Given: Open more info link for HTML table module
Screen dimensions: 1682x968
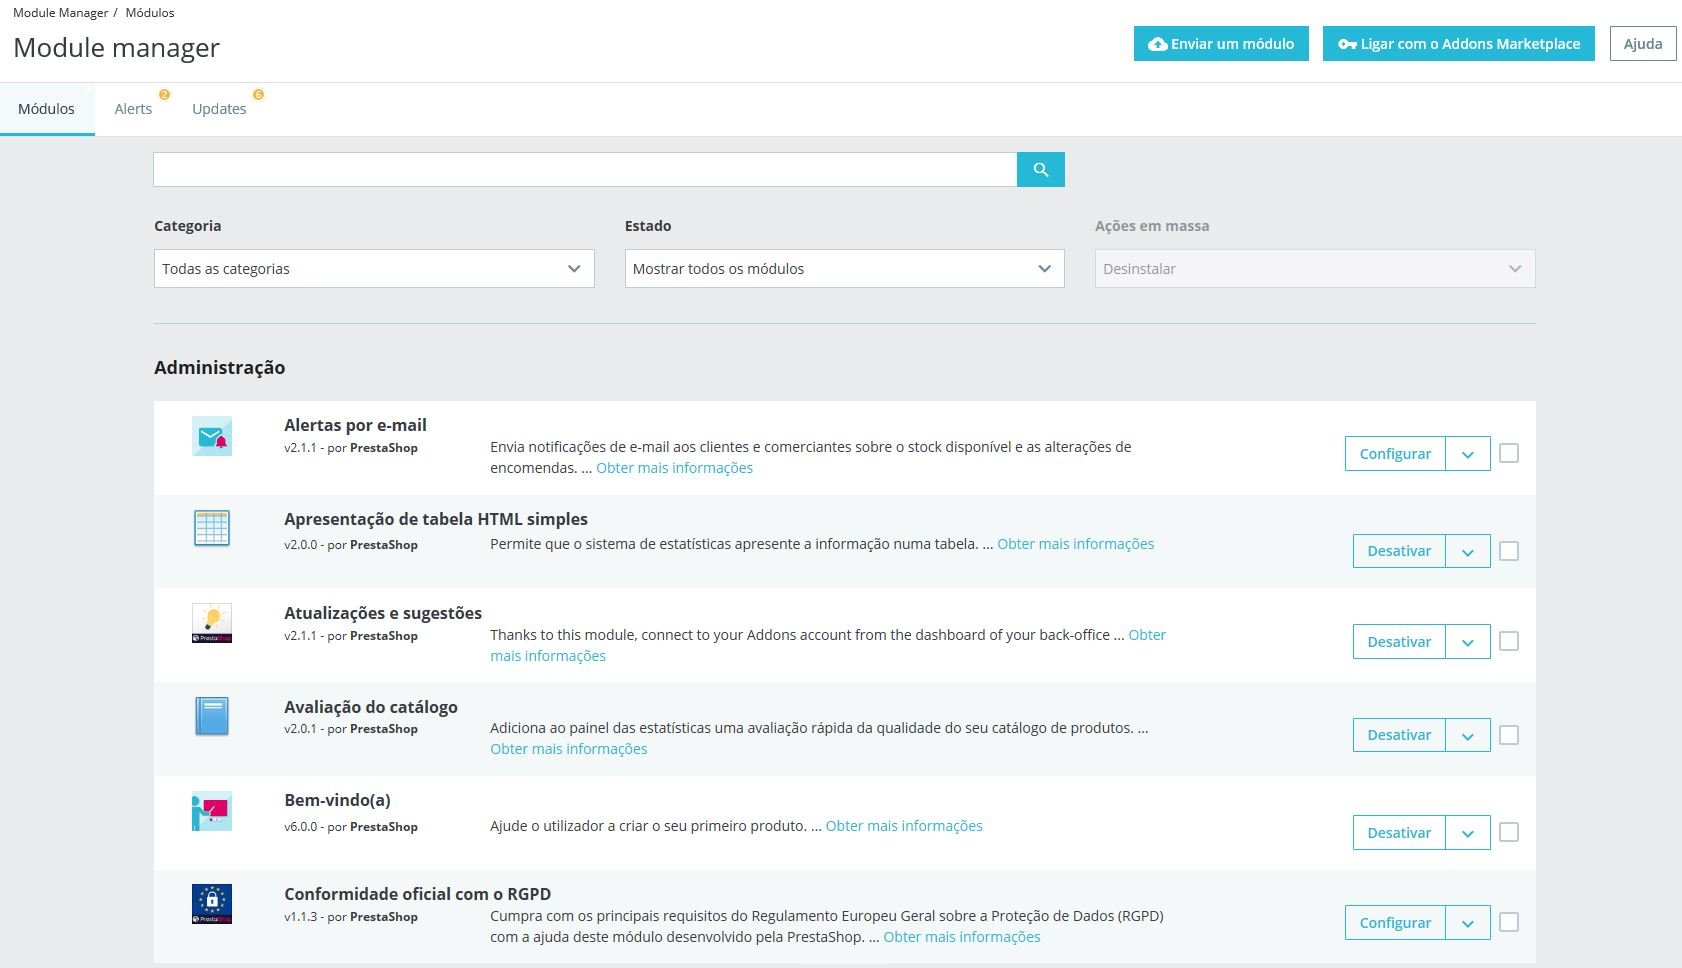Looking at the screenshot, I should (1076, 544).
